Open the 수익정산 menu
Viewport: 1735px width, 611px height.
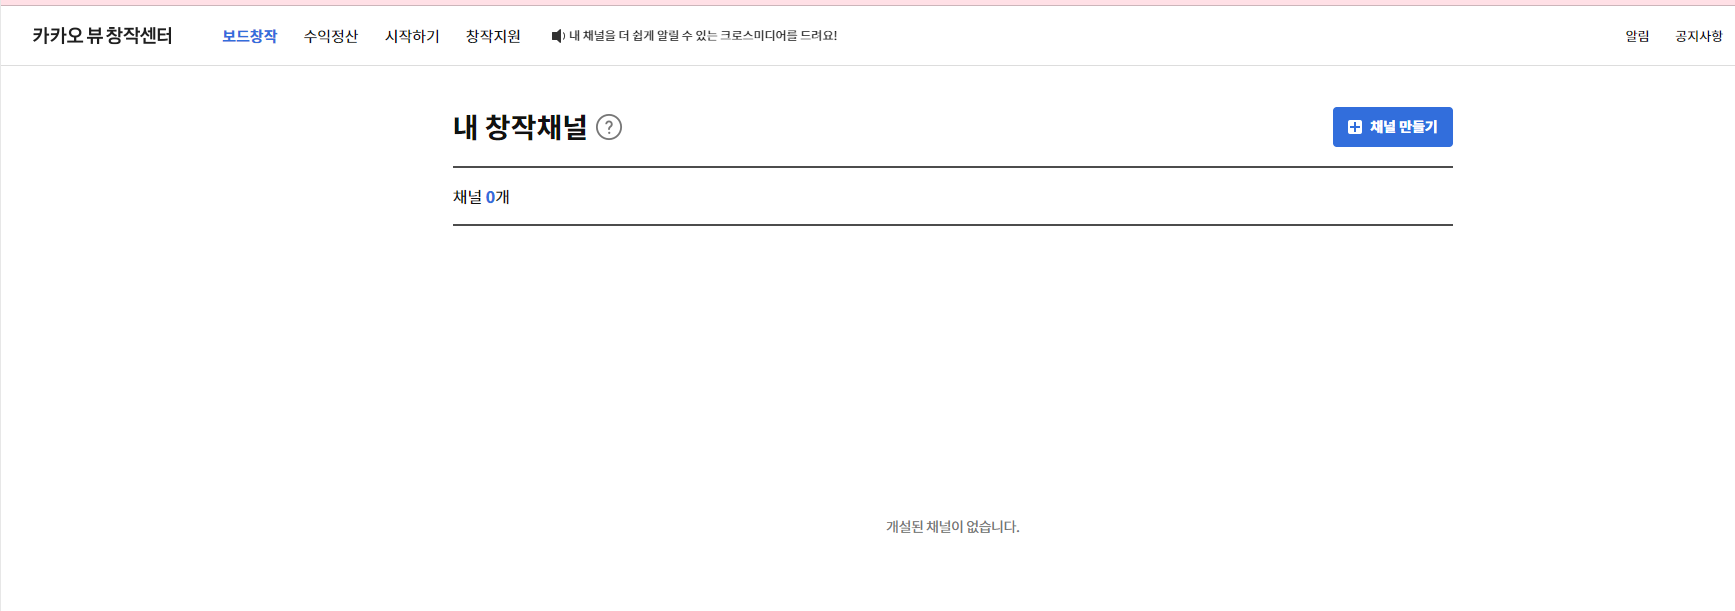331,36
